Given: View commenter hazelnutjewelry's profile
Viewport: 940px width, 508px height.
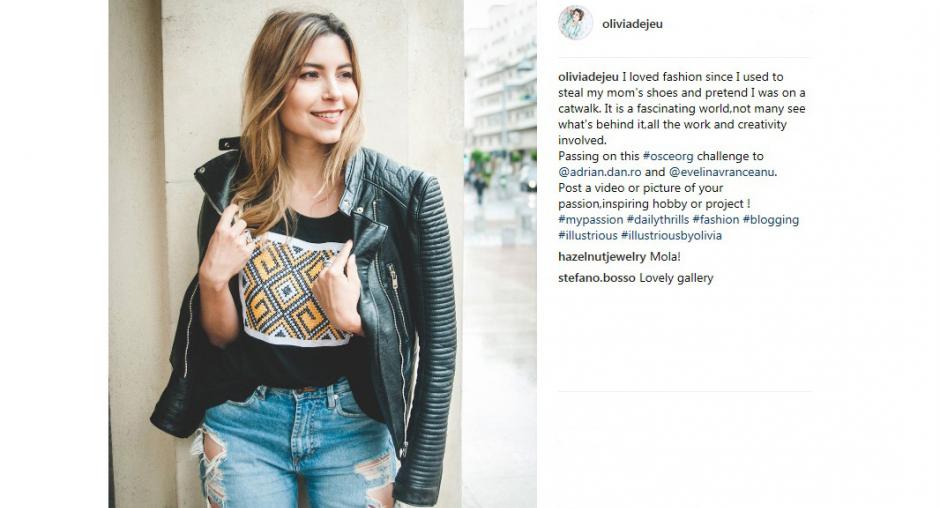Looking at the screenshot, I should click(602, 257).
